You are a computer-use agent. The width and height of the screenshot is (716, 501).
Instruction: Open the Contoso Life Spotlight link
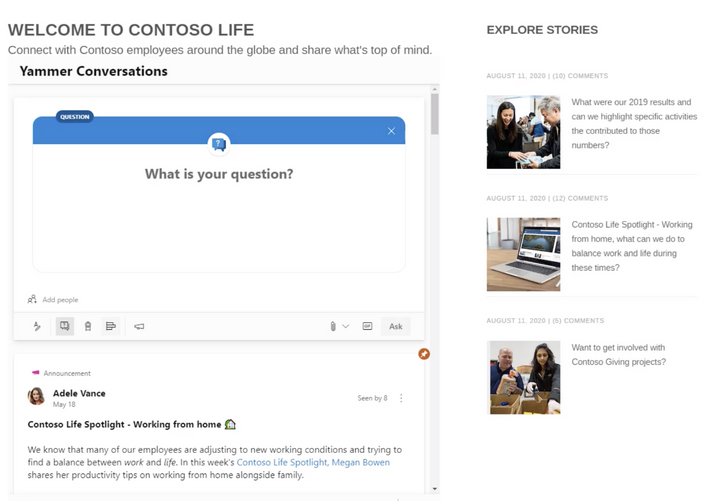tap(282, 462)
